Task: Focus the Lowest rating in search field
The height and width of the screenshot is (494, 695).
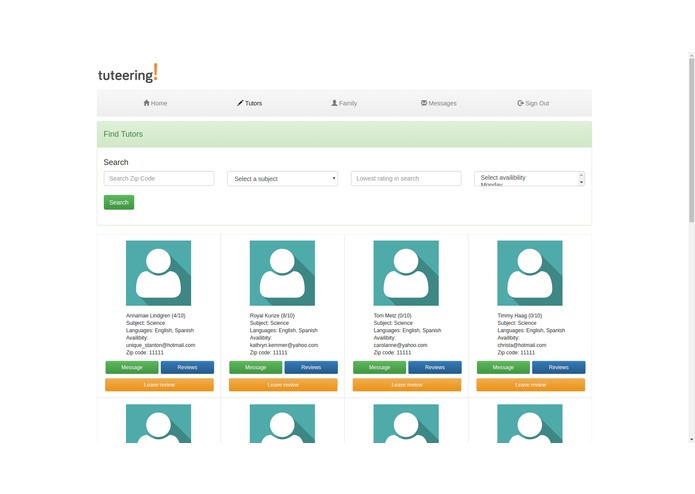Action: 406,179
